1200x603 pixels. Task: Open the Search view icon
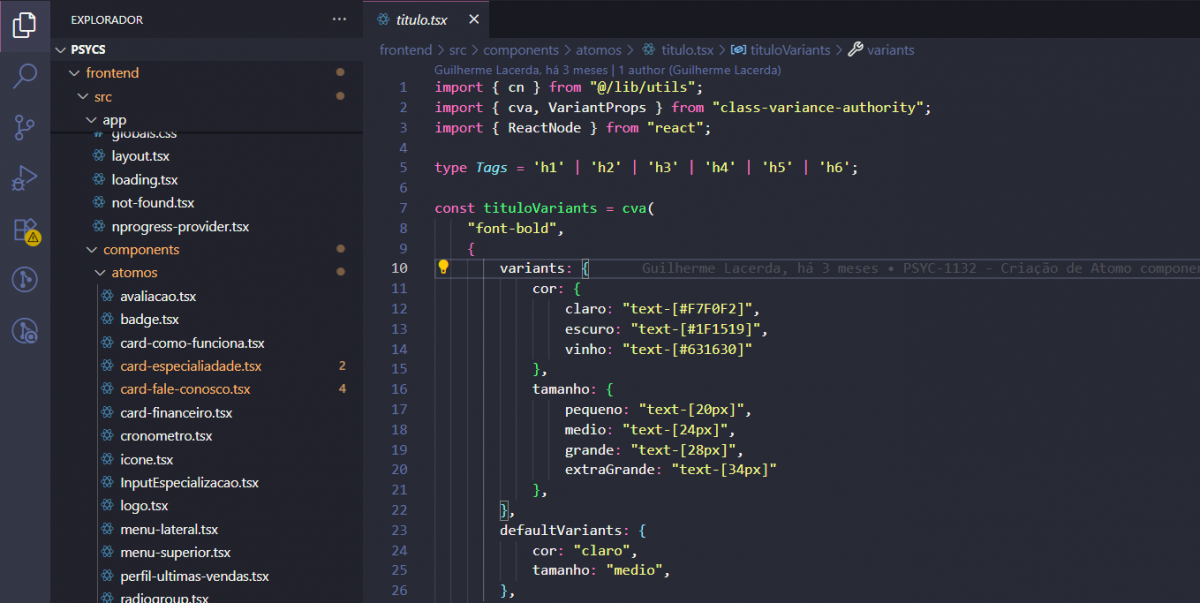click(25, 76)
